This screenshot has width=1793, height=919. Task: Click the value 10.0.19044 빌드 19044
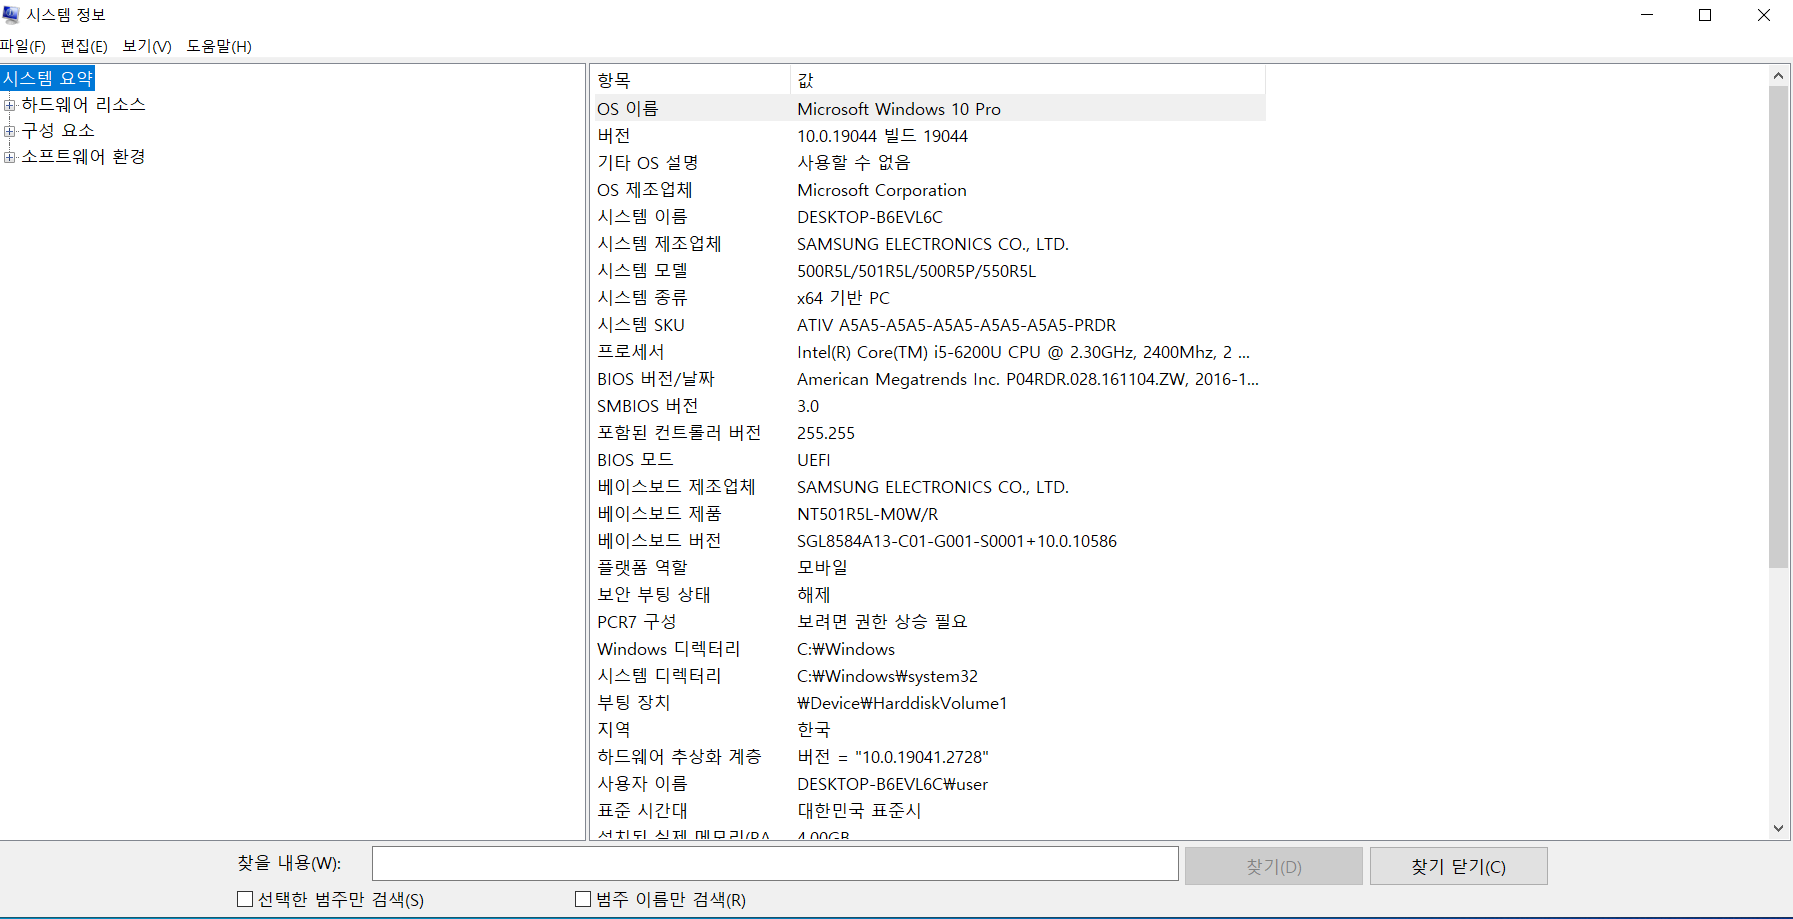click(x=883, y=135)
